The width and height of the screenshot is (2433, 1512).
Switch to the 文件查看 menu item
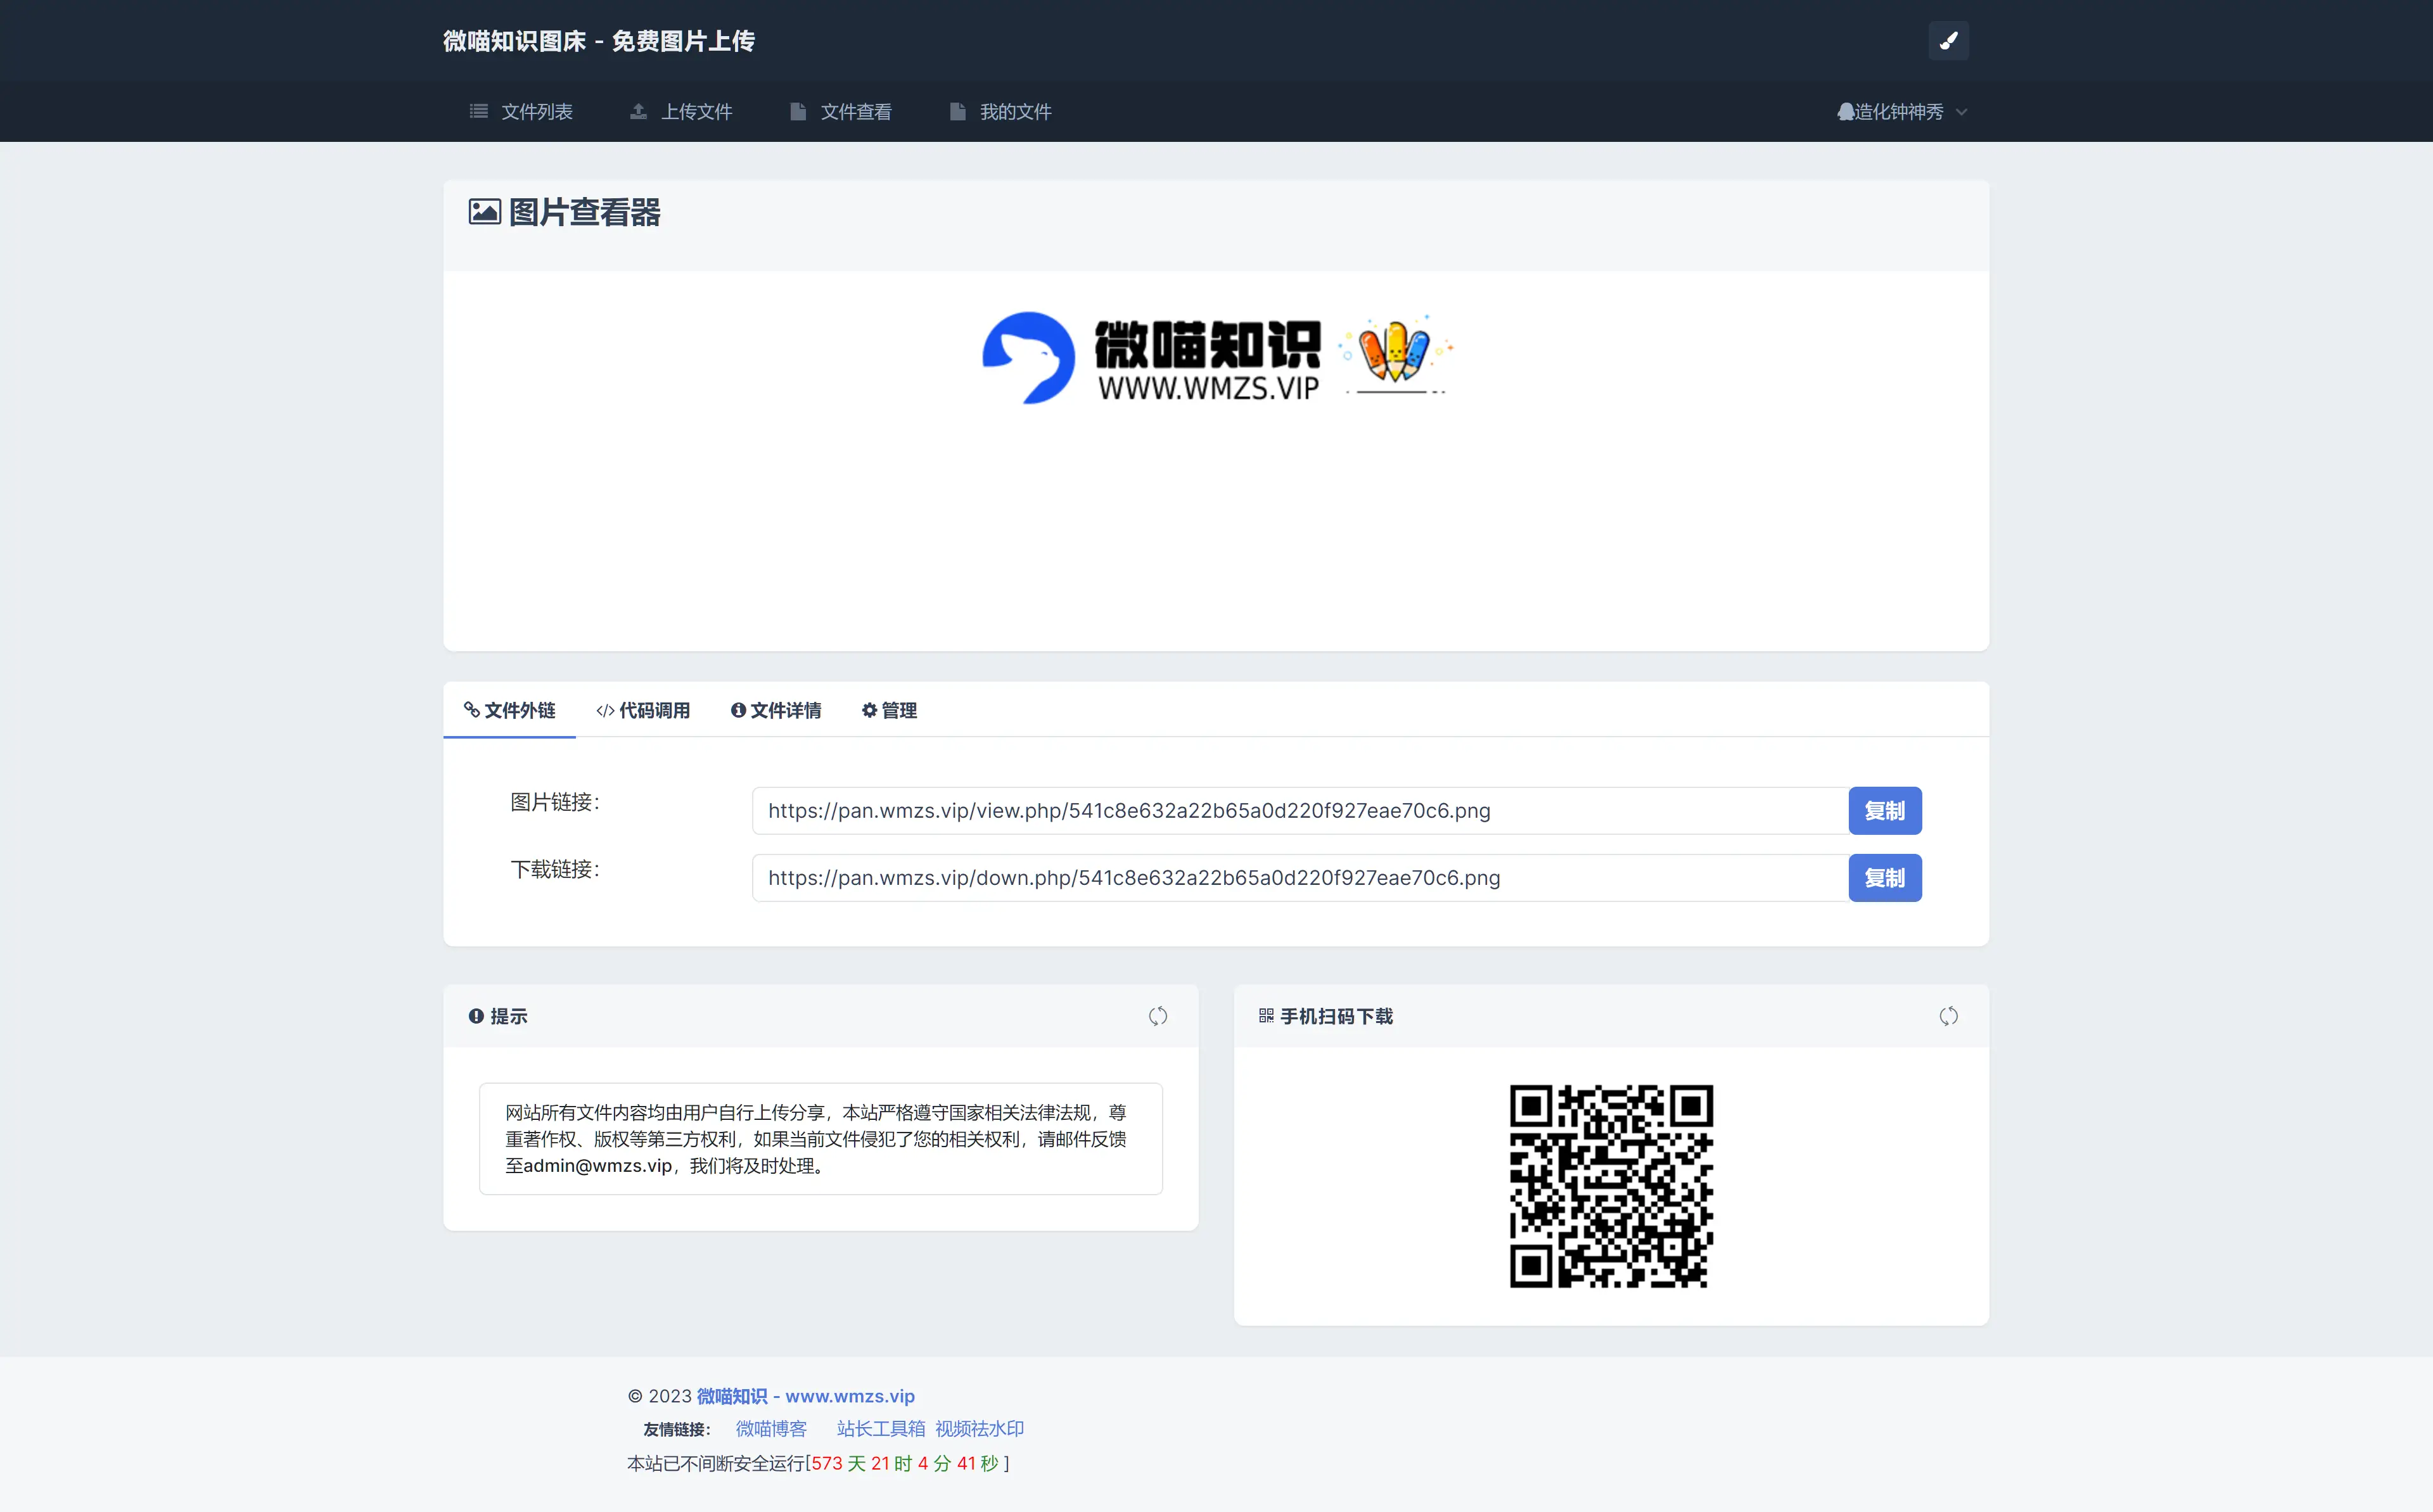856,111
